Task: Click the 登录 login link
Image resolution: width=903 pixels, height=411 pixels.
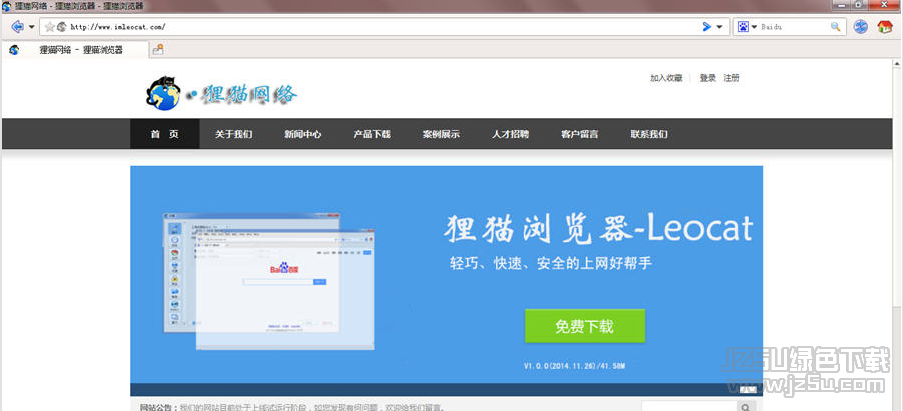Action: 707,78
